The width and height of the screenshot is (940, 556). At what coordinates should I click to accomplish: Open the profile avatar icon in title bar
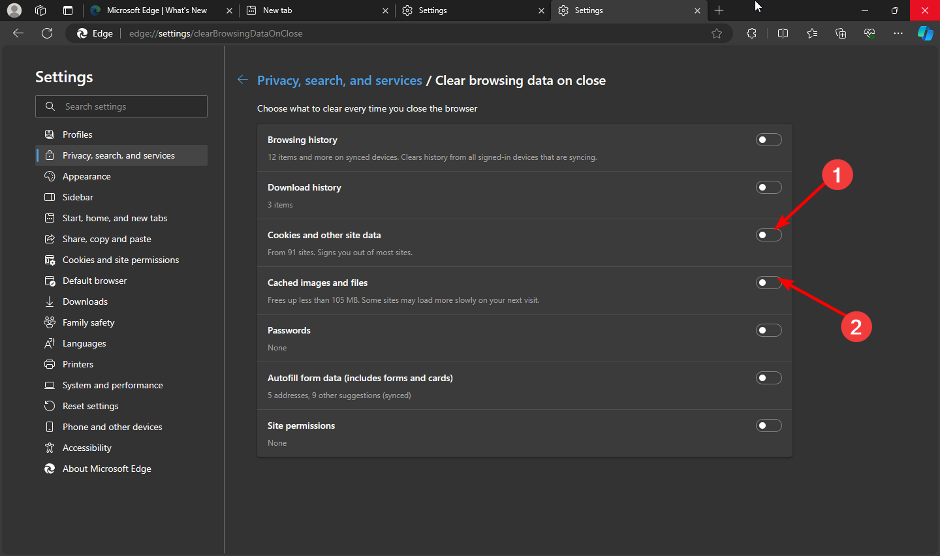14,10
